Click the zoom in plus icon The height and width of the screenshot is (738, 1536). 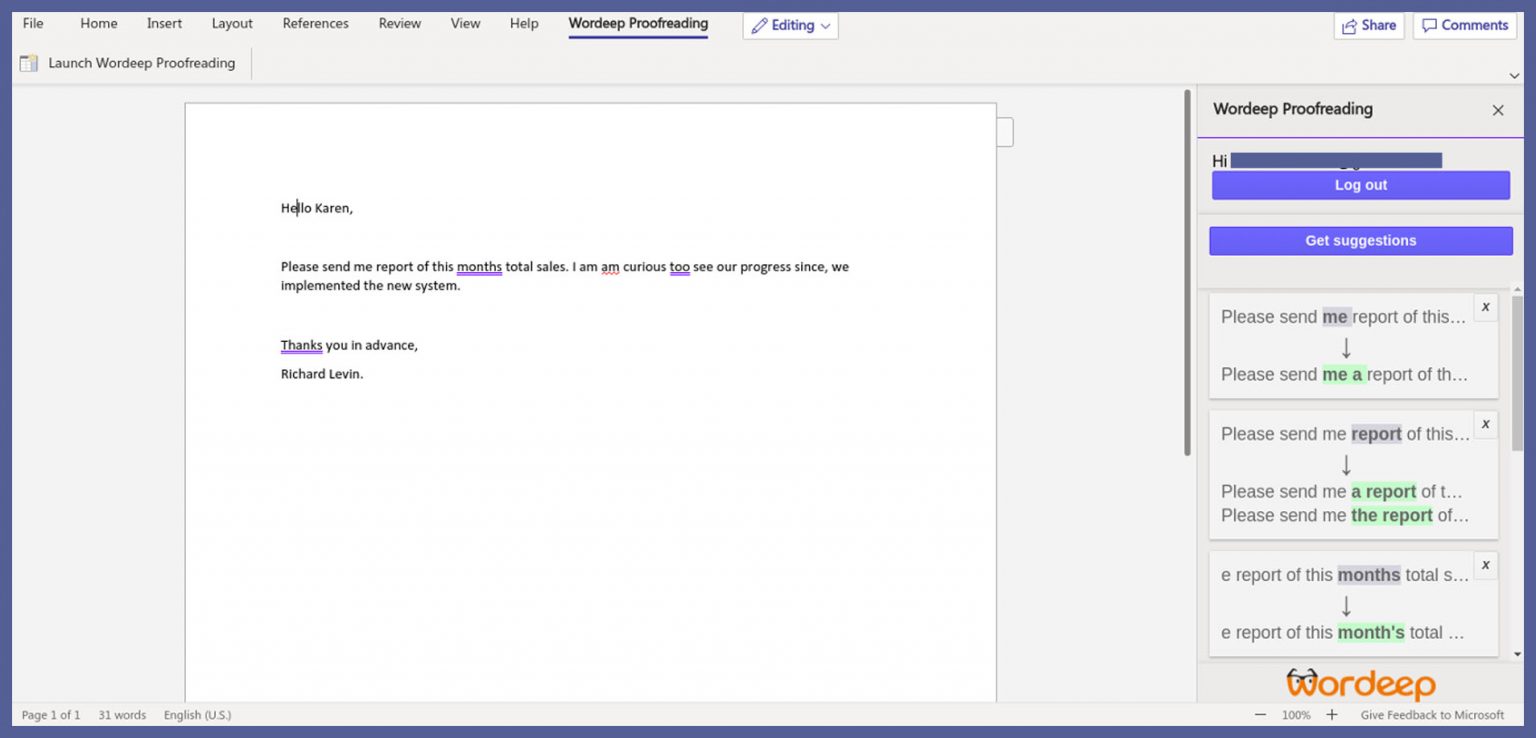coord(1331,715)
